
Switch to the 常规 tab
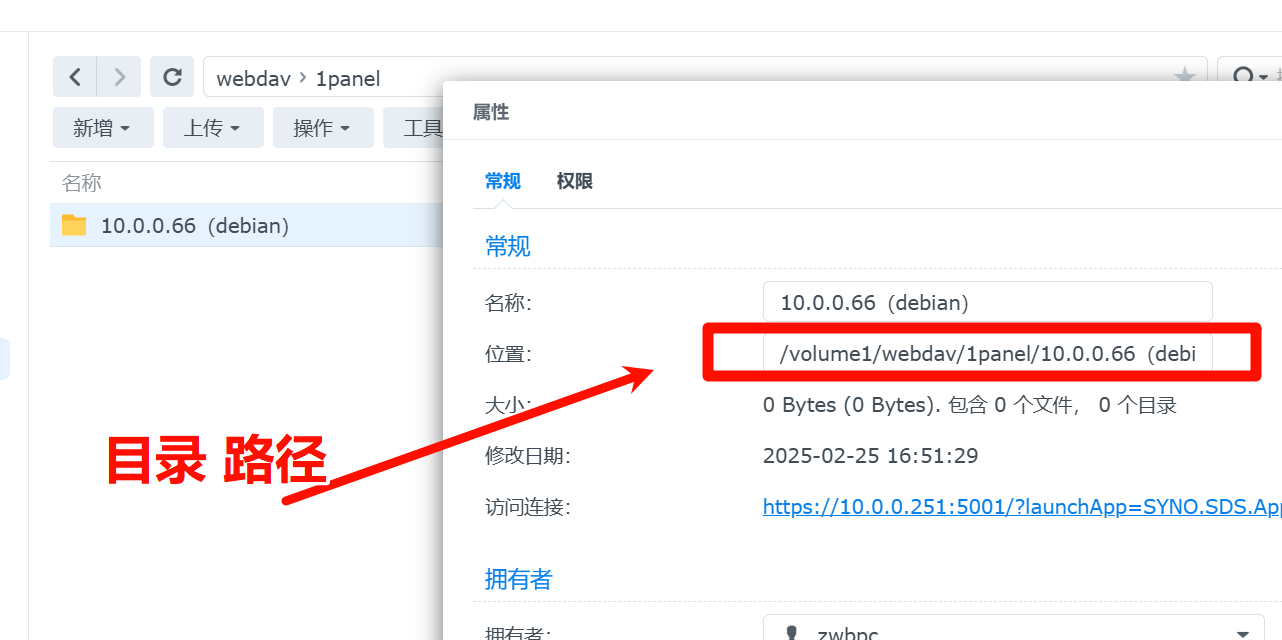pos(502,181)
